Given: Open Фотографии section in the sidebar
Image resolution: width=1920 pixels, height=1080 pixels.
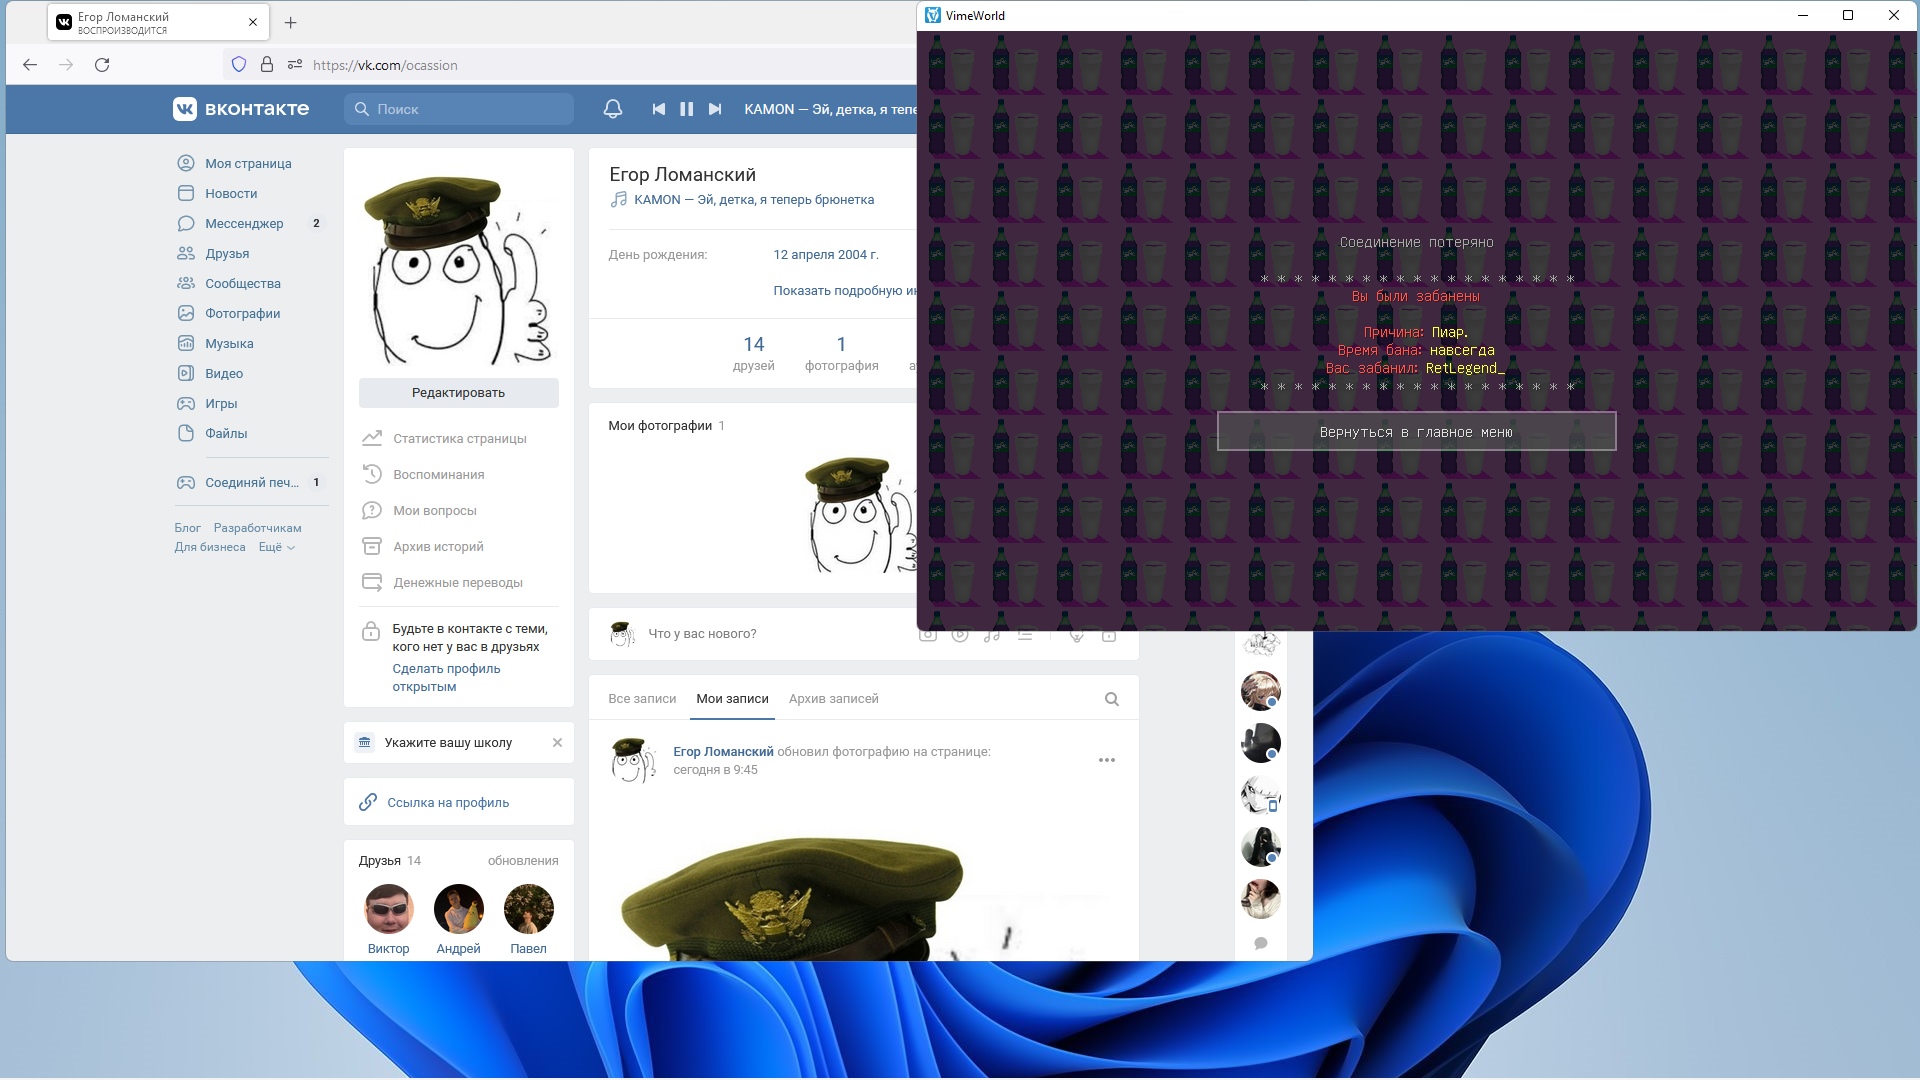Looking at the screenshot, I should pos(241,313).
